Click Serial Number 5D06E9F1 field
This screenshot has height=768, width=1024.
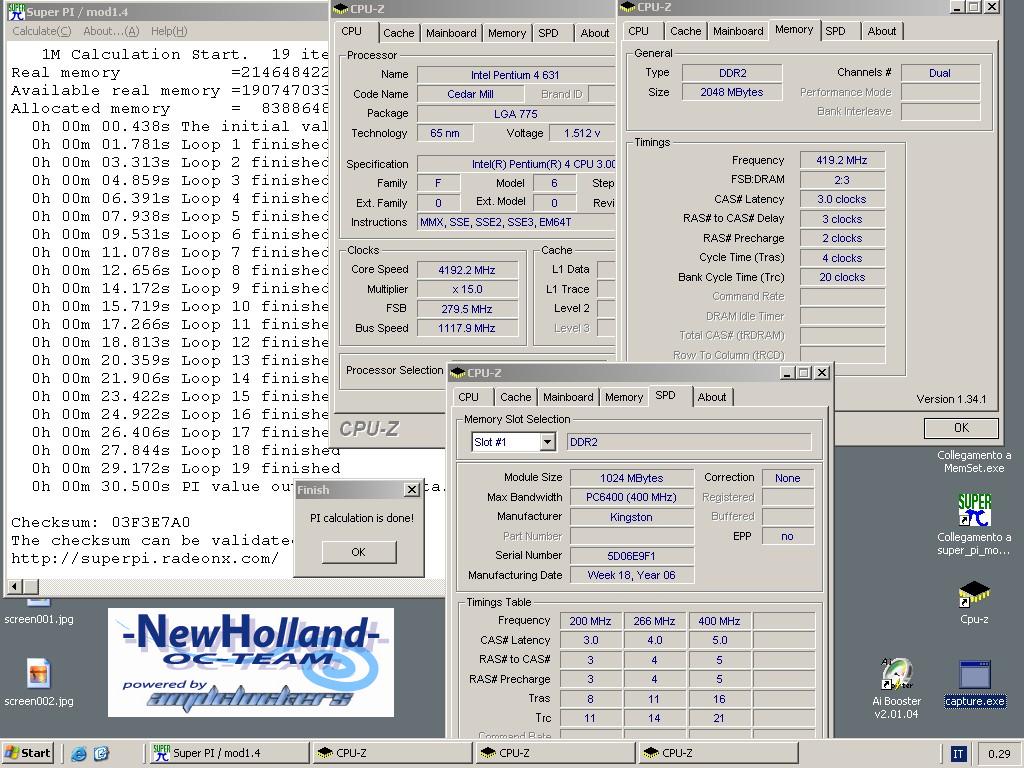point(632,556)
